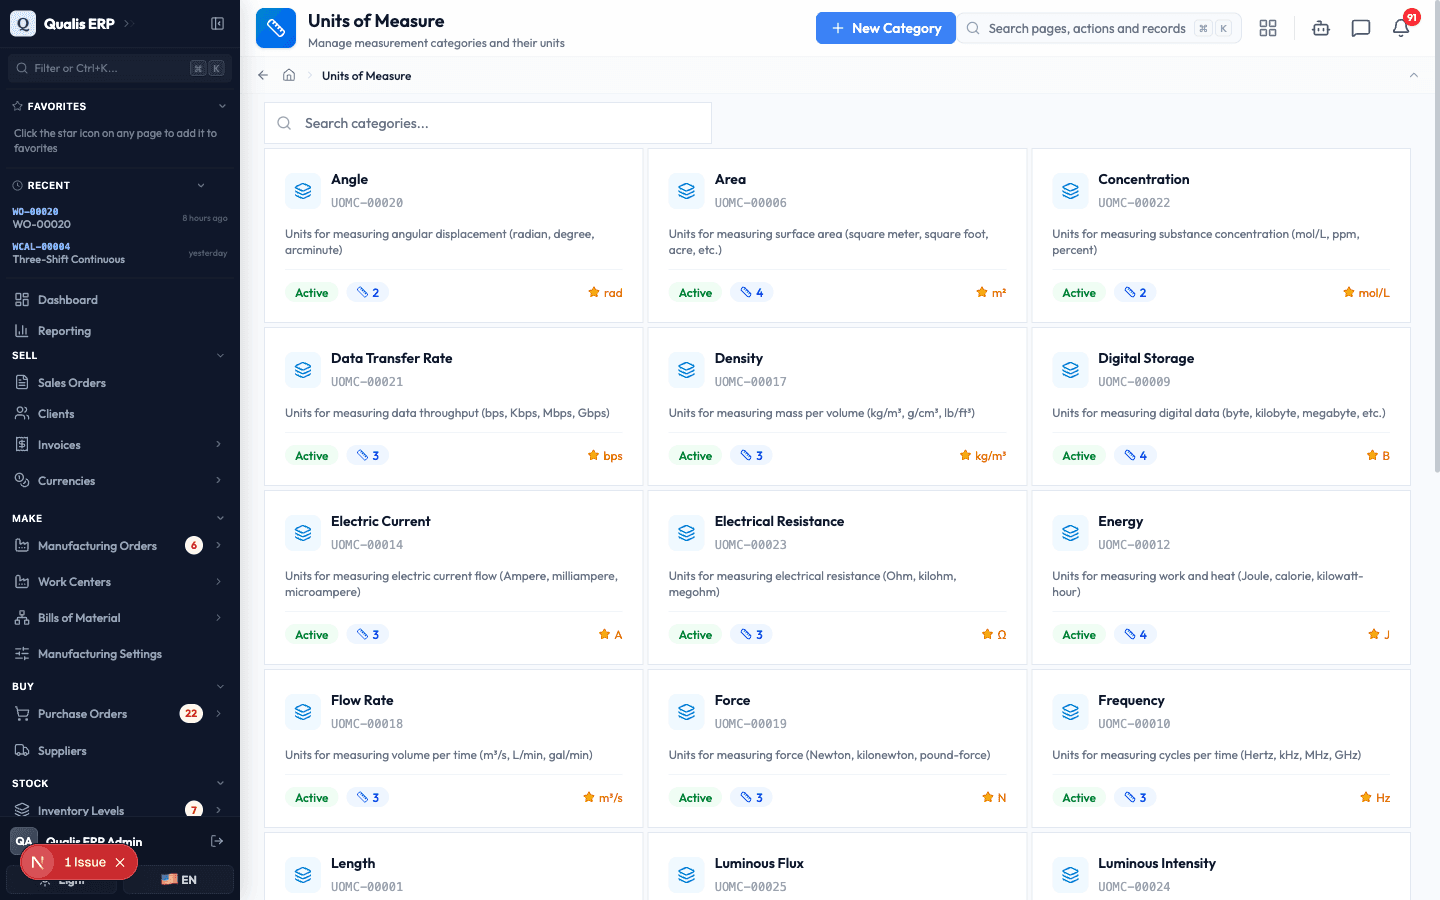Switch language using the EN toggle
The image size is (1440, 900).
179,880
